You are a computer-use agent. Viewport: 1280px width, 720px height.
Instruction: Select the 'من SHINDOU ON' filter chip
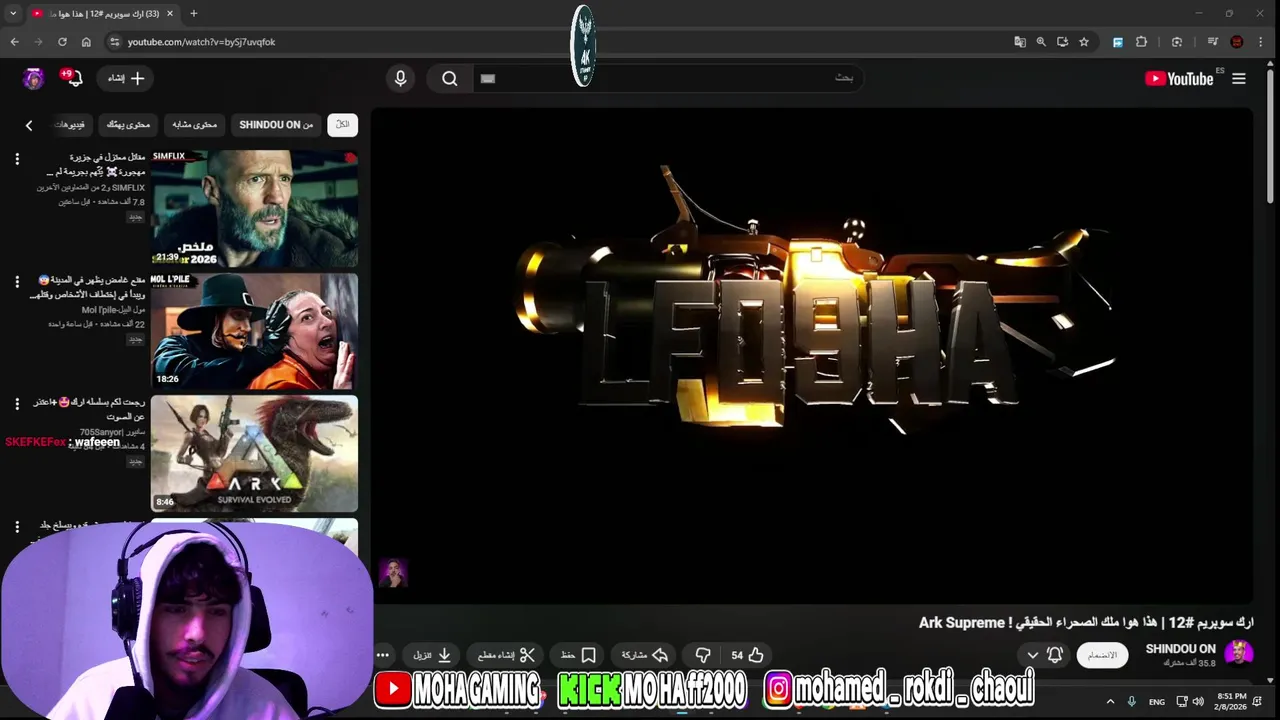pos(276,125)
